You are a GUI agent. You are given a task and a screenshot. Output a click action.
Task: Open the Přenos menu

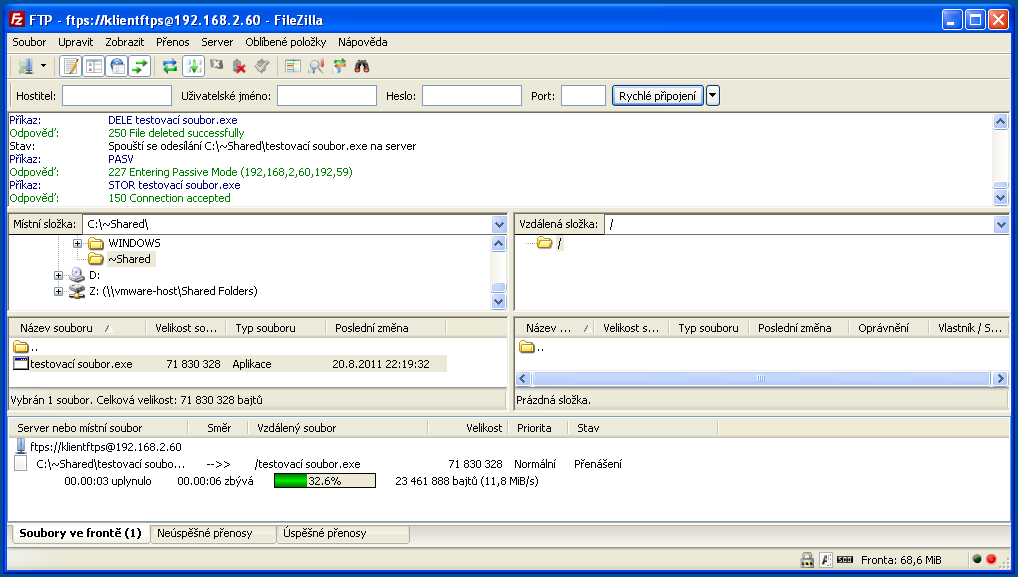173,42
